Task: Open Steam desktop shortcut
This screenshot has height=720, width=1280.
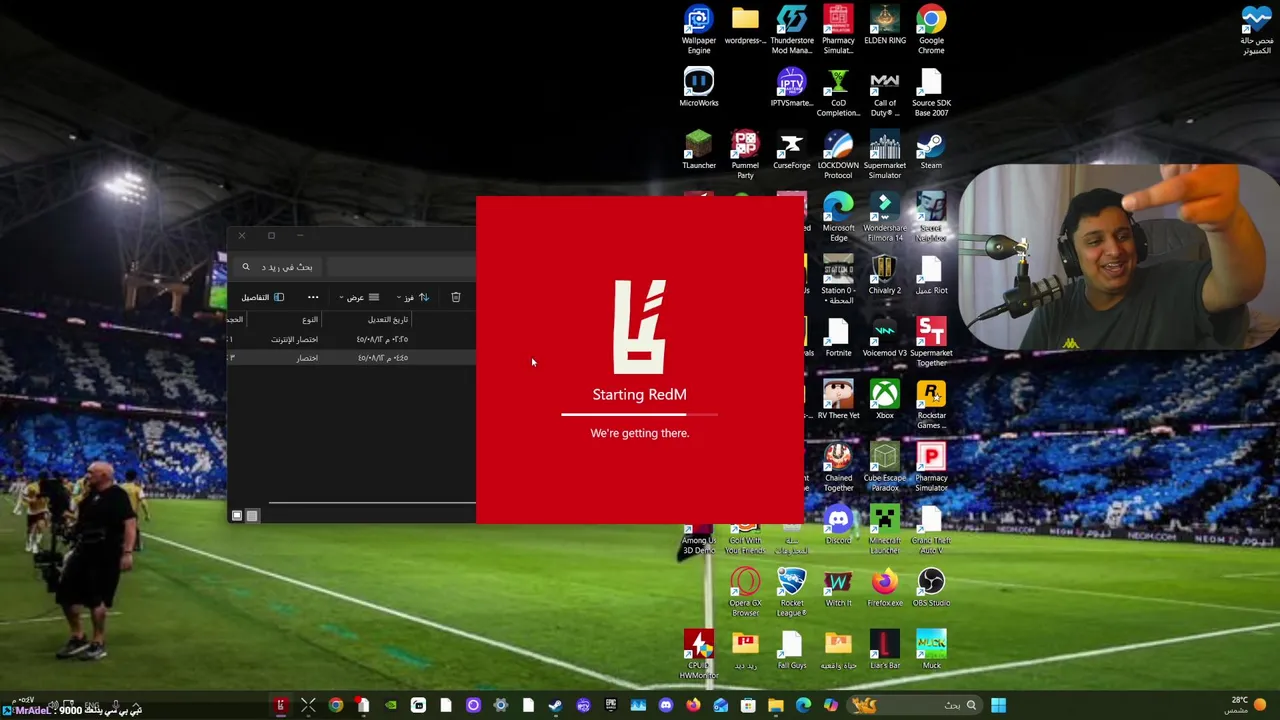Action: [x=931, y=149]
